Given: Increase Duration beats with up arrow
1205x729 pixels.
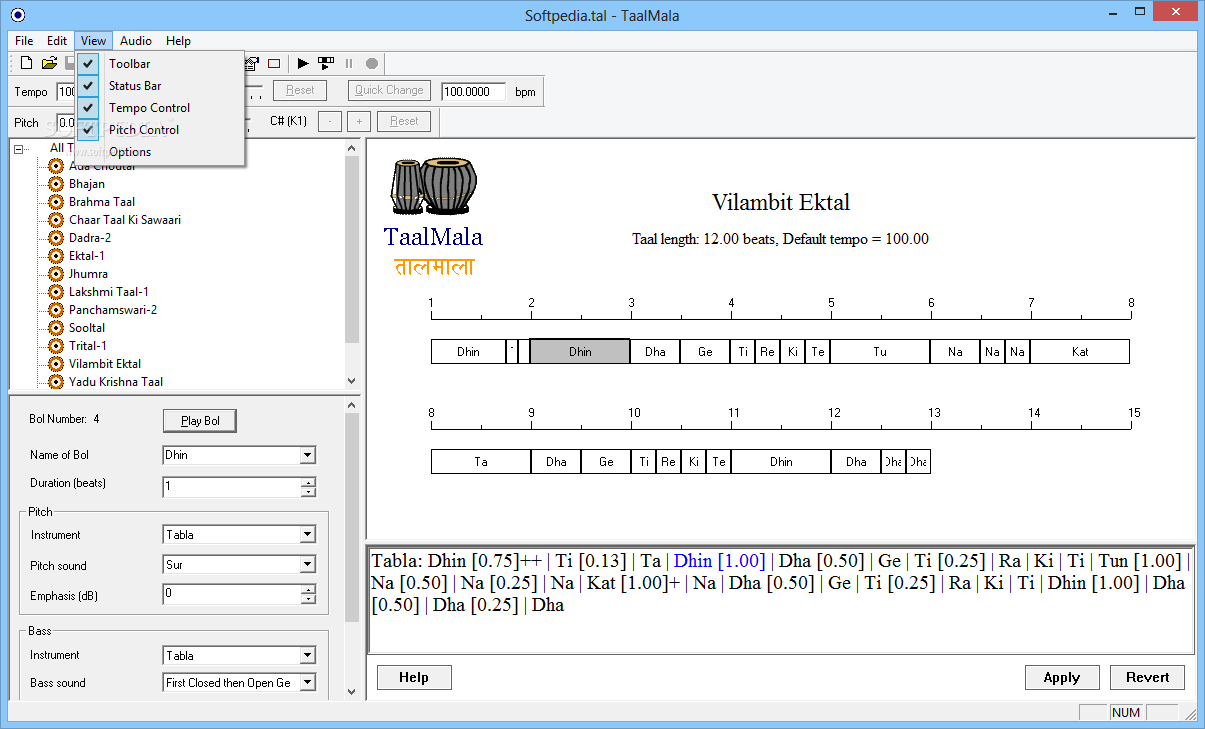Looking at the screenshot, I should [x=308, y=482].
